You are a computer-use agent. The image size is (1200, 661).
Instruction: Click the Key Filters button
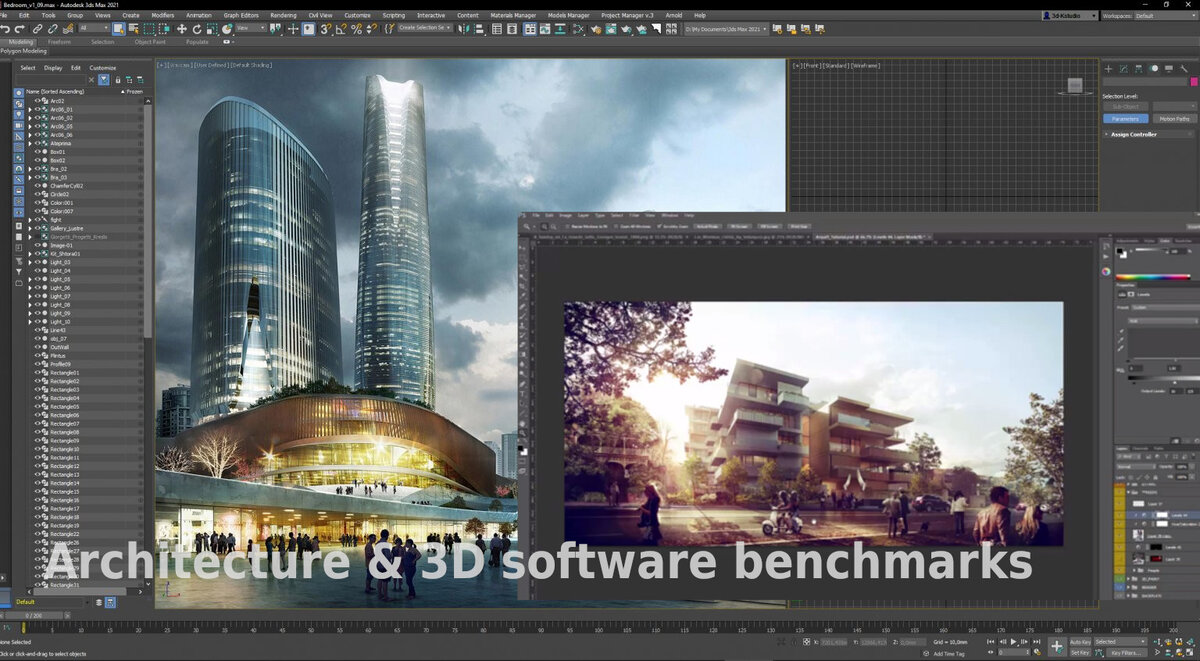click(x=1125, y=652)
